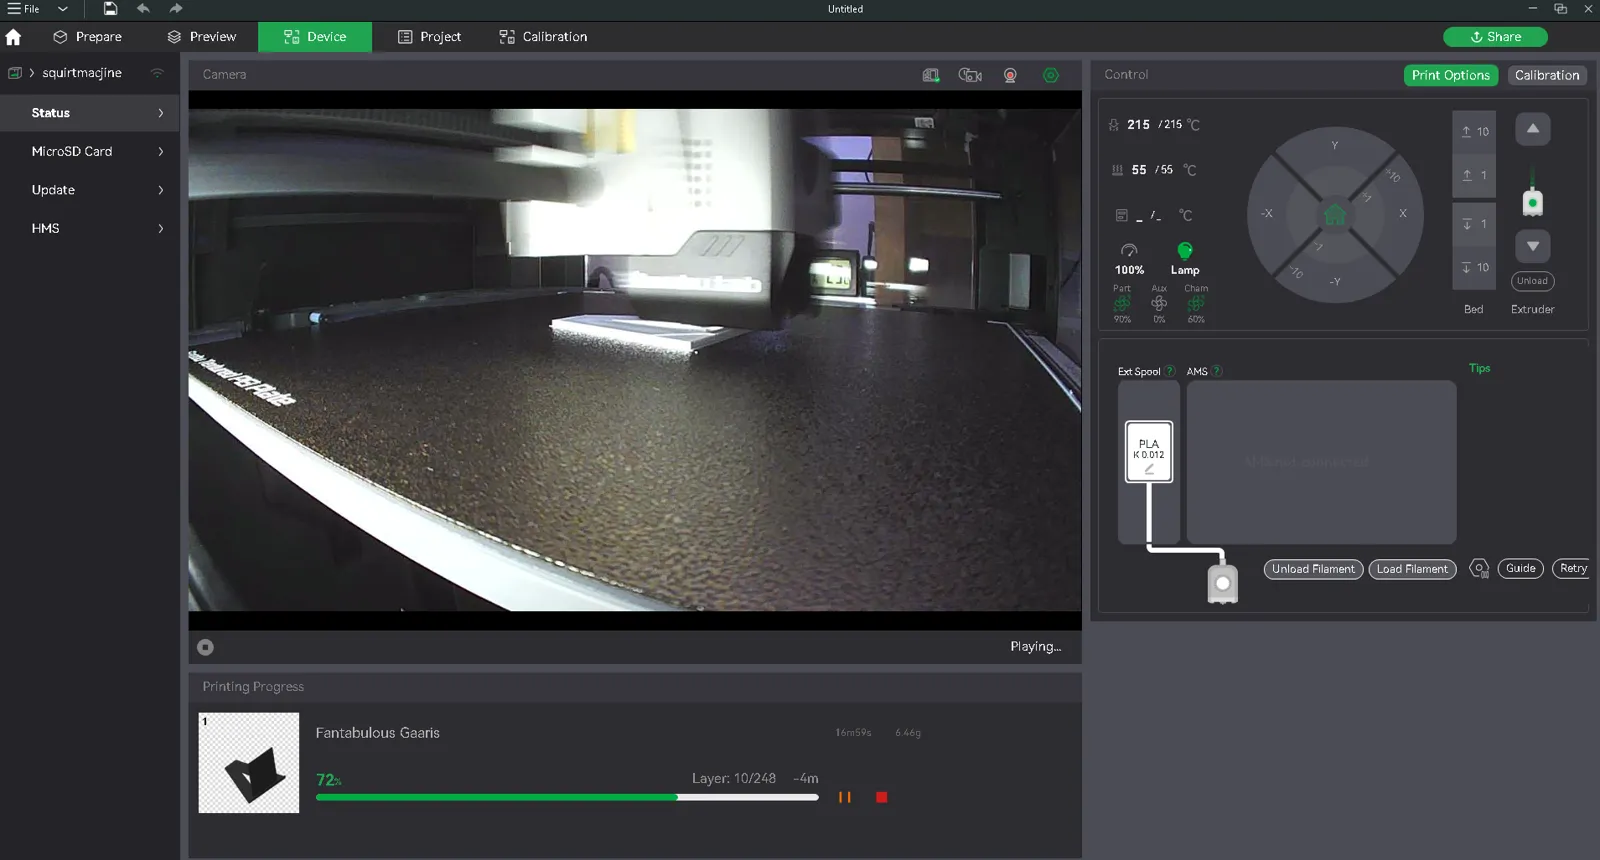Open timelapse recording icon in Camera header
The image size is (1600, 860).
(970, 75)
